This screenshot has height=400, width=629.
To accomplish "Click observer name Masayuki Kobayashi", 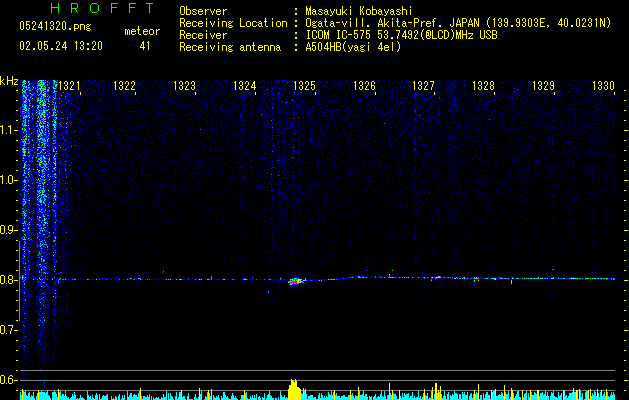I will point(359,11).
